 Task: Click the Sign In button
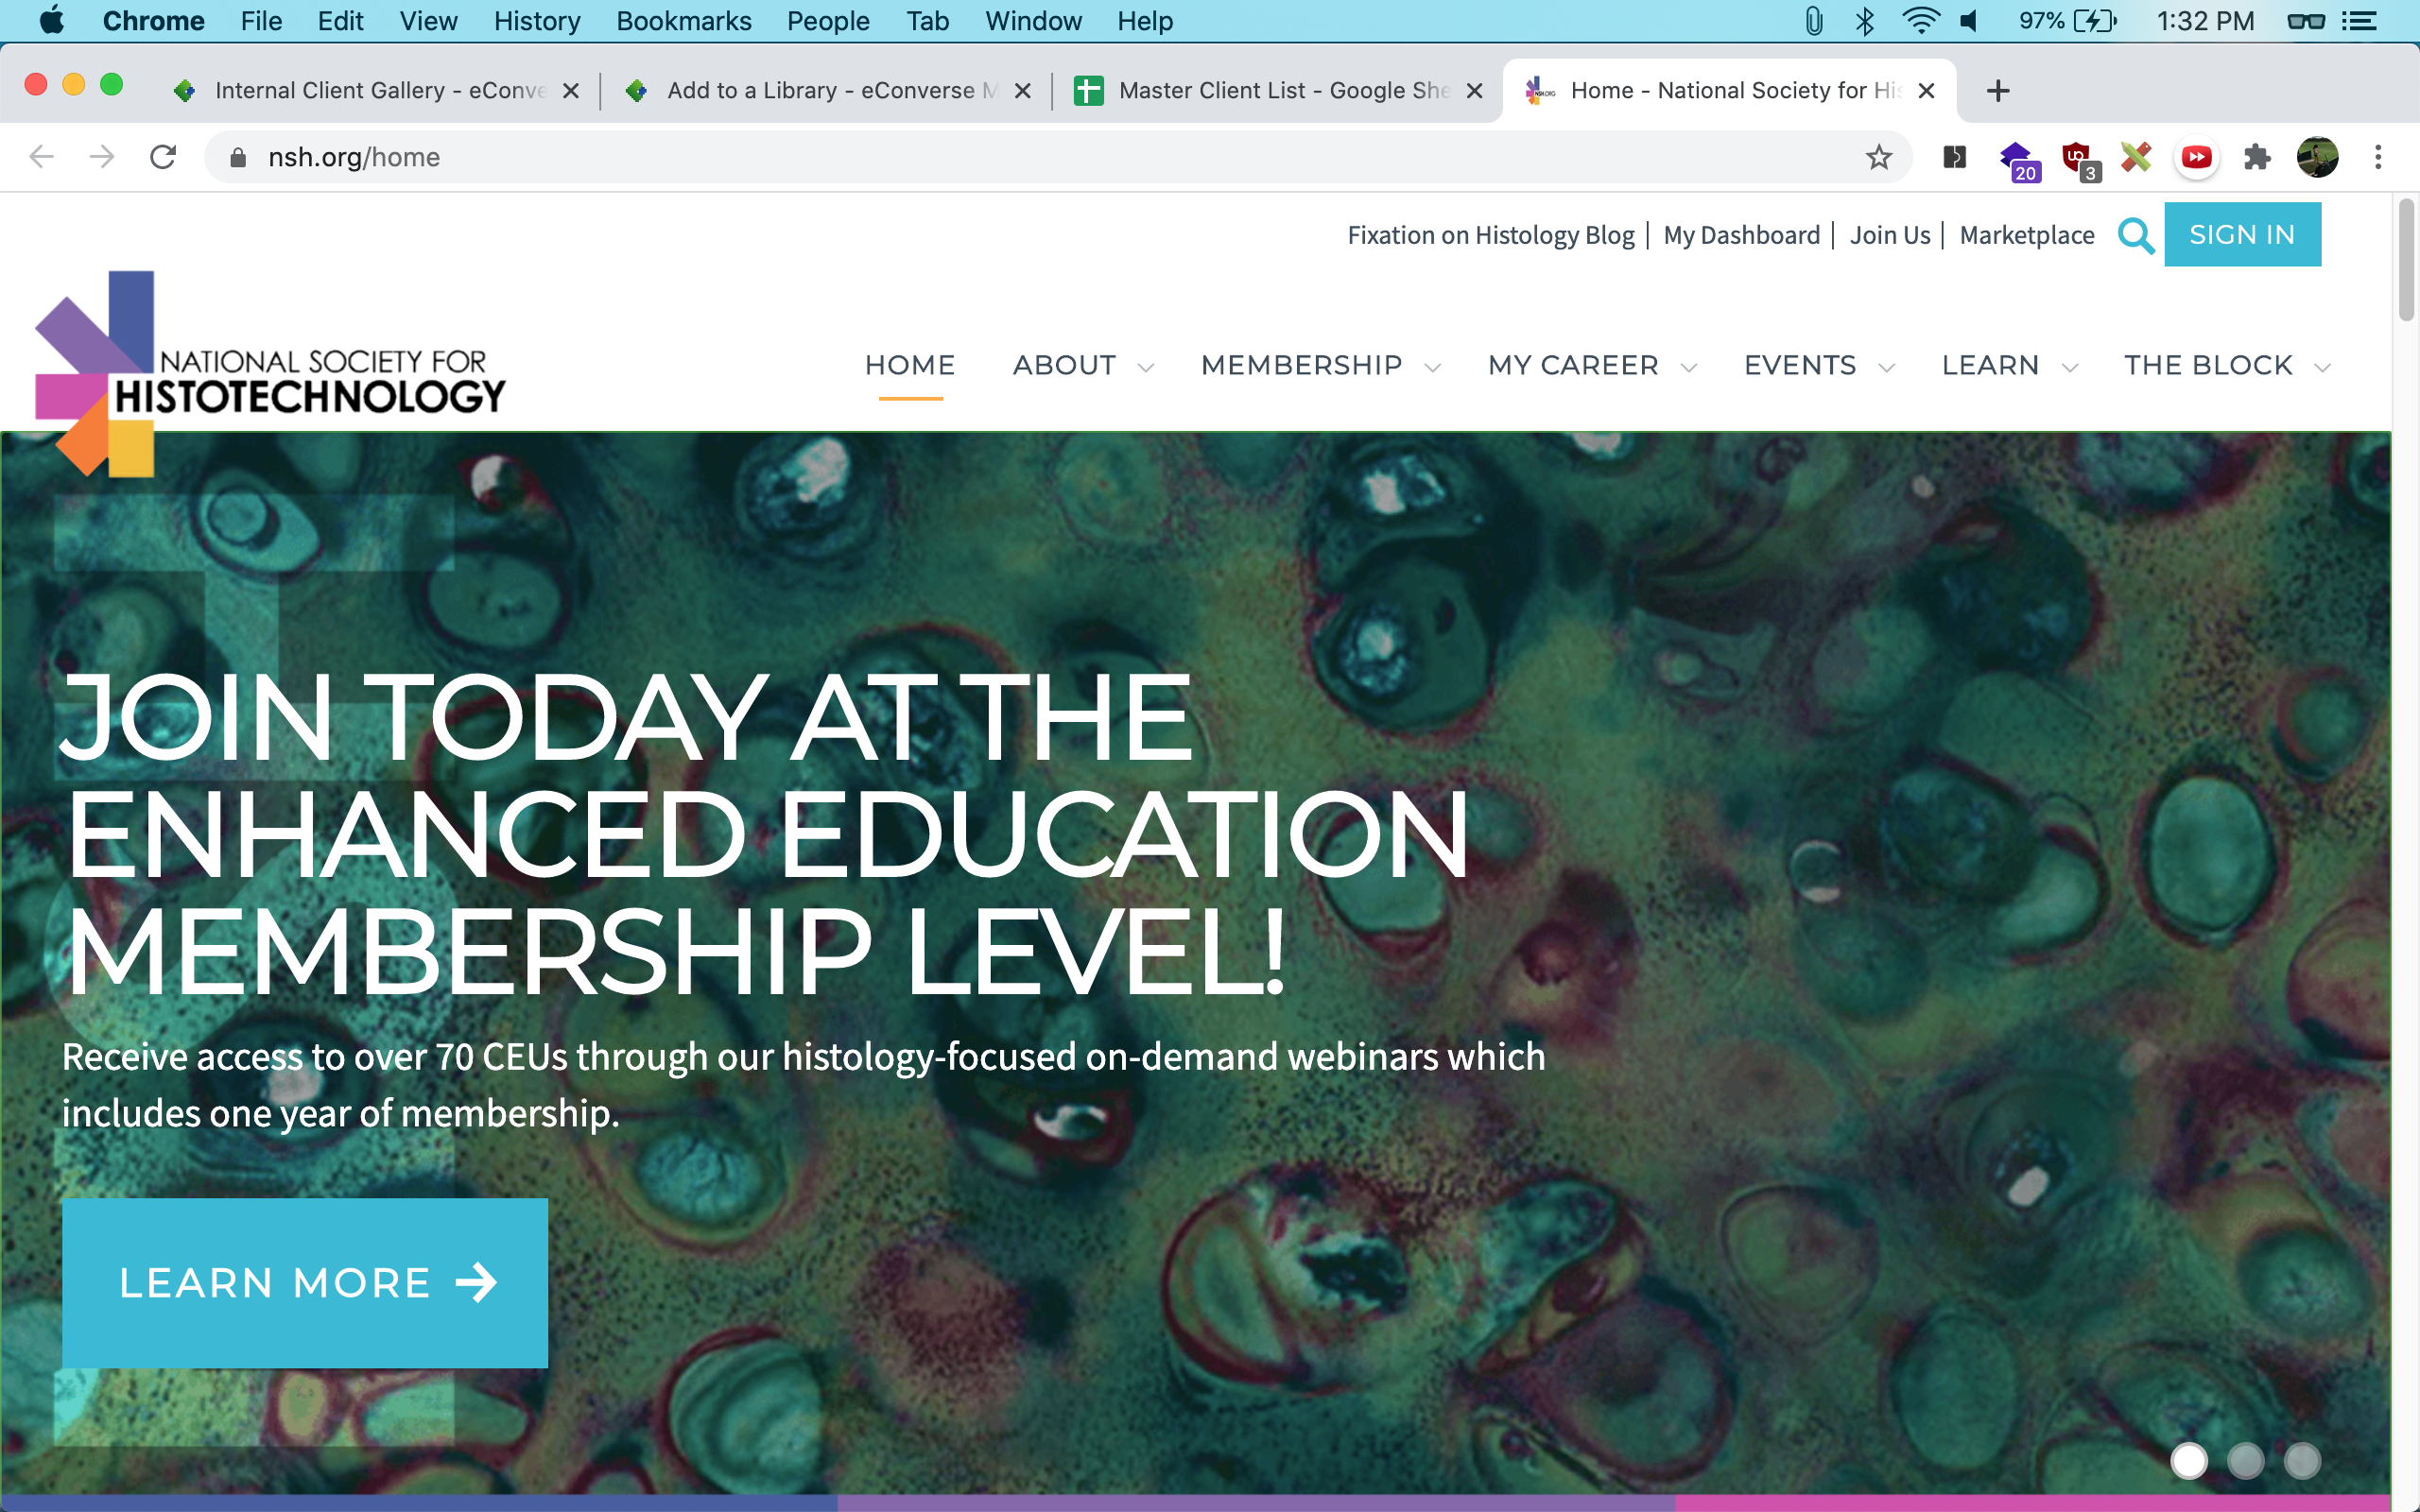pos(2241,235)
